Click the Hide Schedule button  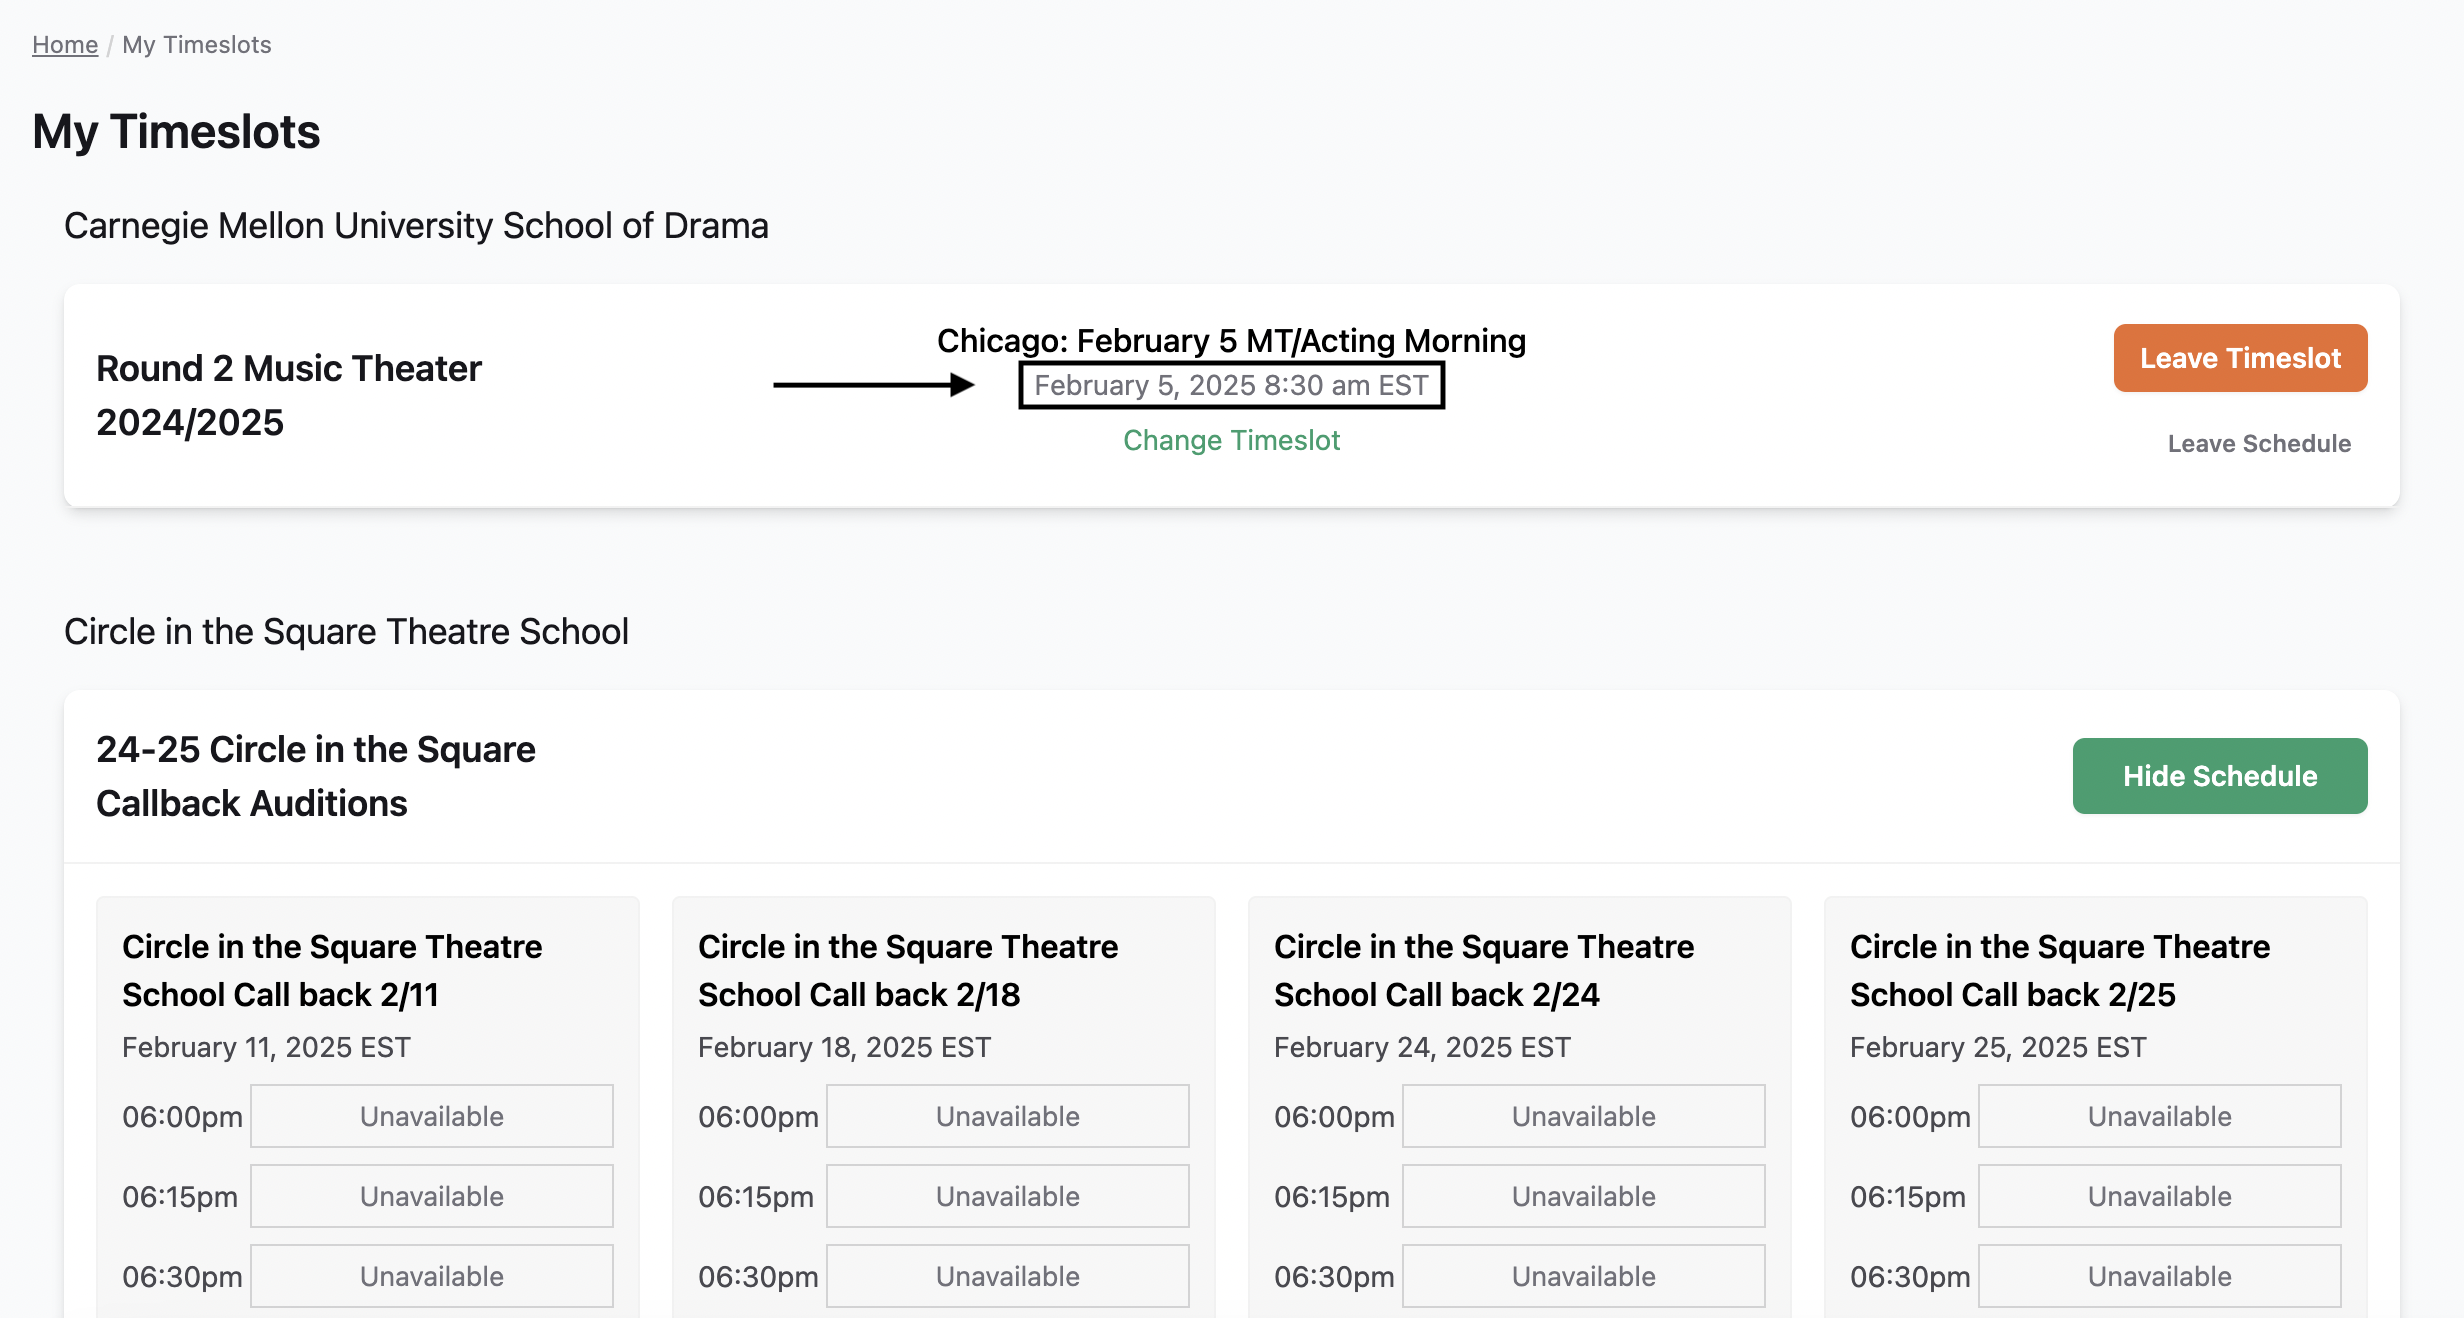2220,776
